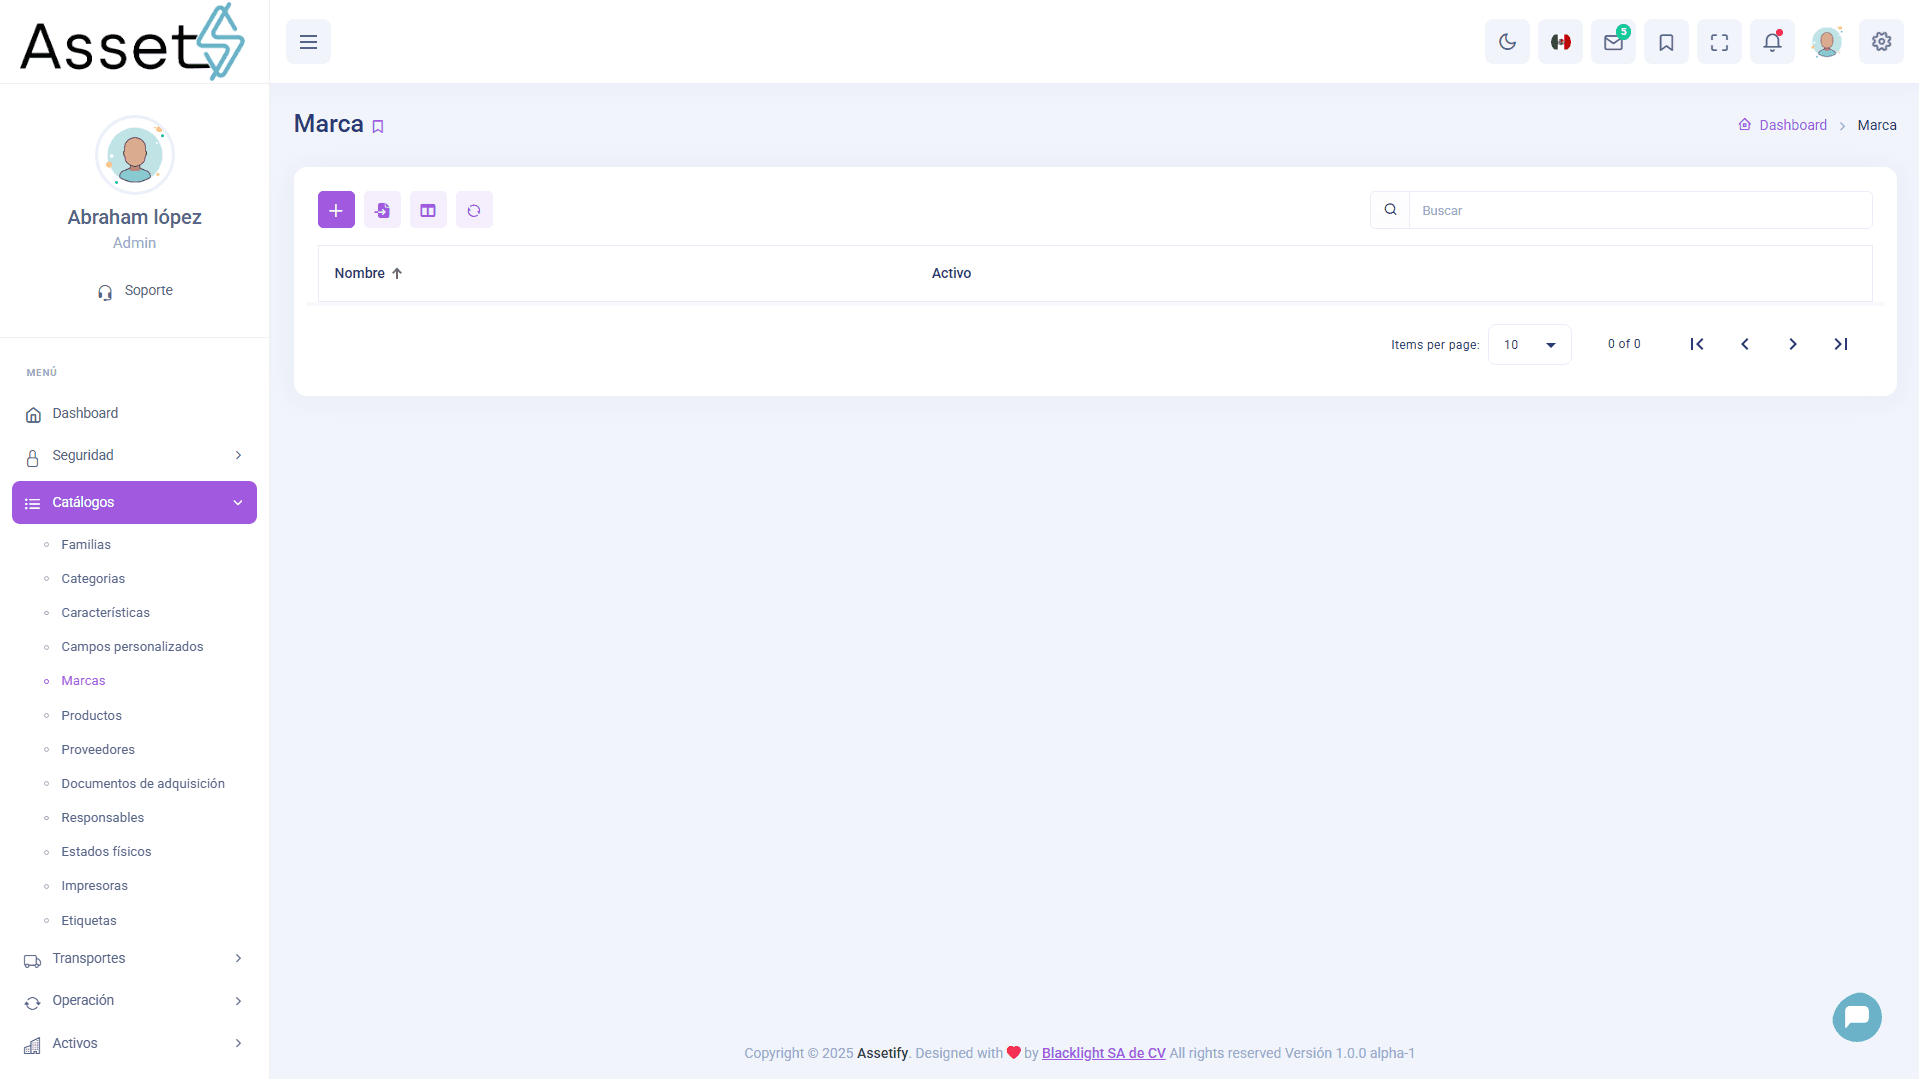The height and width of the screenshot is (1079, 1919).
Task: Open the inbox with 5 unread messages
Action: [1613, 41]
